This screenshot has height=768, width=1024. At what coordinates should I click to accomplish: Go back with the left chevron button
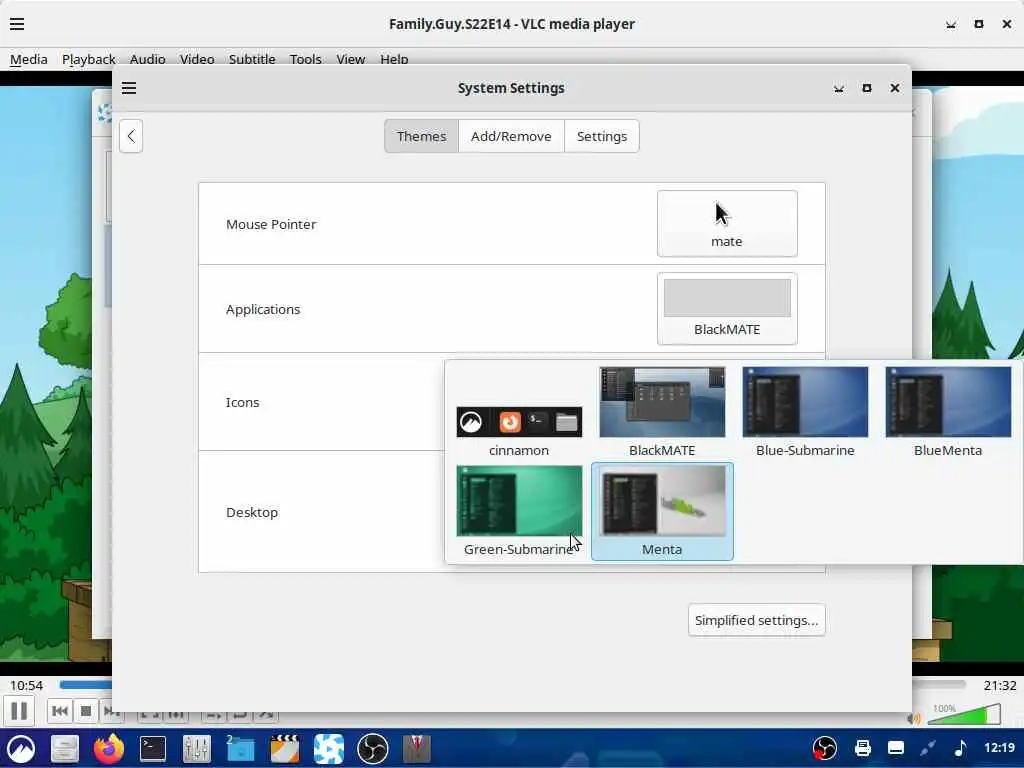coord(131,136)
